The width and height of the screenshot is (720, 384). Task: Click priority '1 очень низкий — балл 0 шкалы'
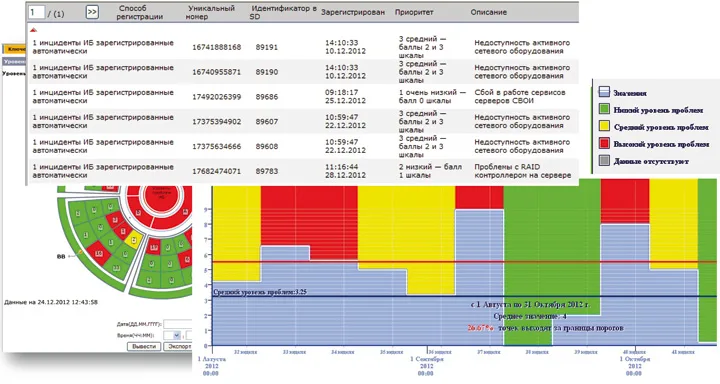coord(432,96)
